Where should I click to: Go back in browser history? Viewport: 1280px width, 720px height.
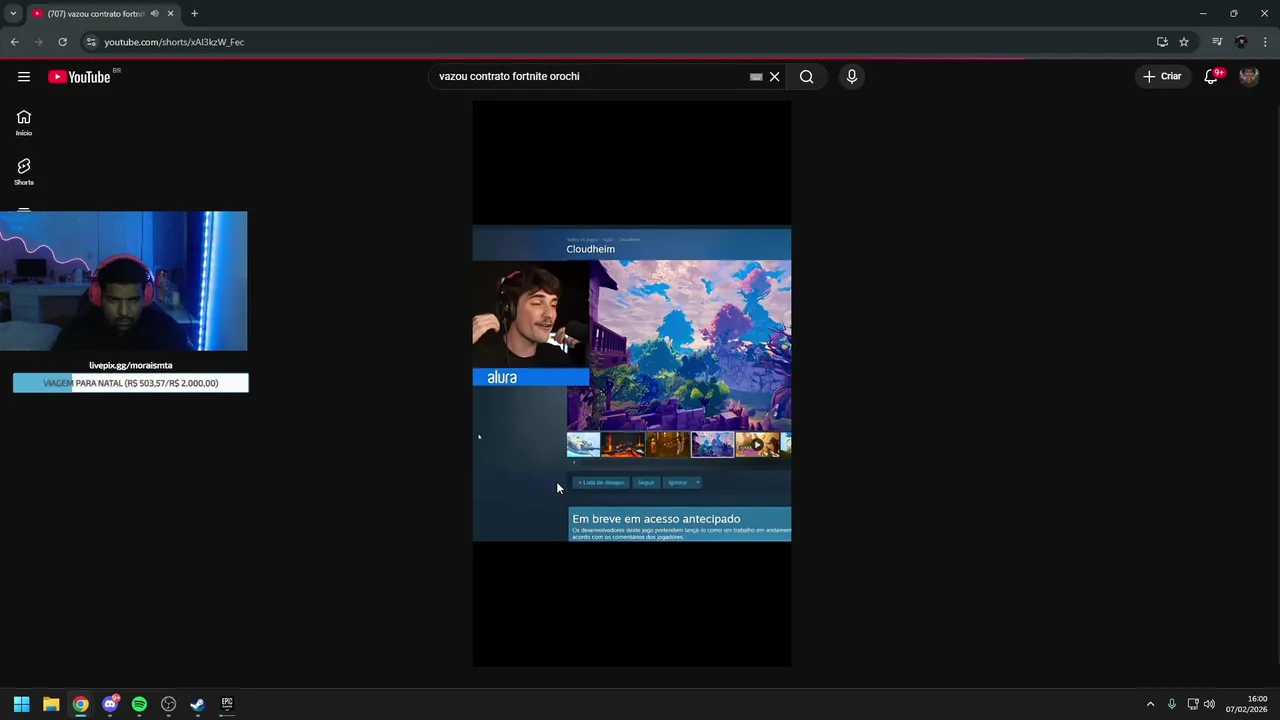[14, 42]
